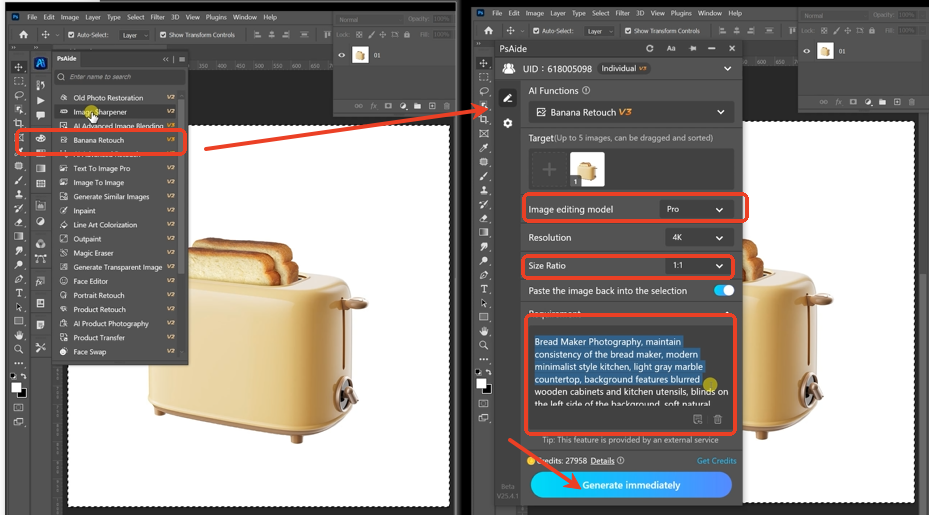
Task: Select Rectangular Marquee tool in the right window
Action: [484, 77]
